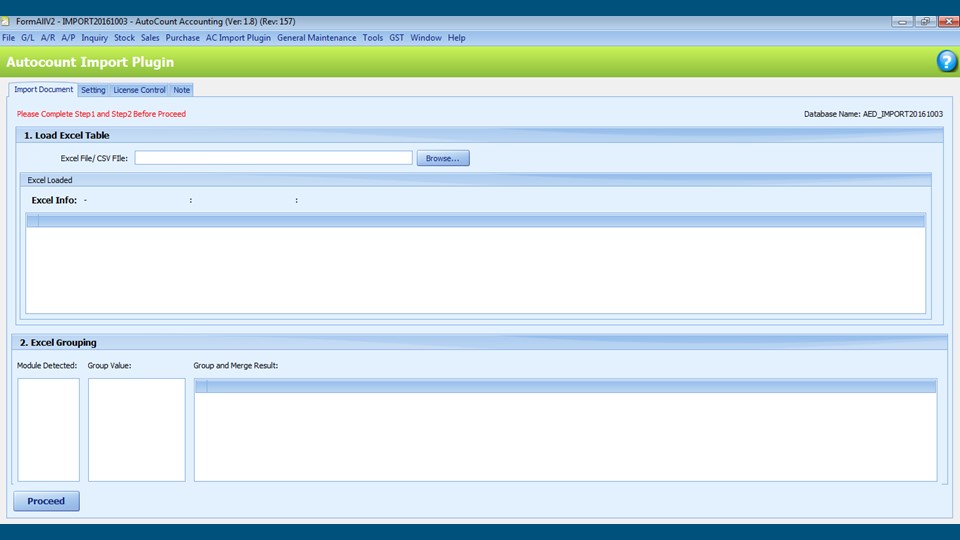Open the Inquiry menu
Image resolution: width=960 pixels, height=540 pixels.
click(95, 38)
